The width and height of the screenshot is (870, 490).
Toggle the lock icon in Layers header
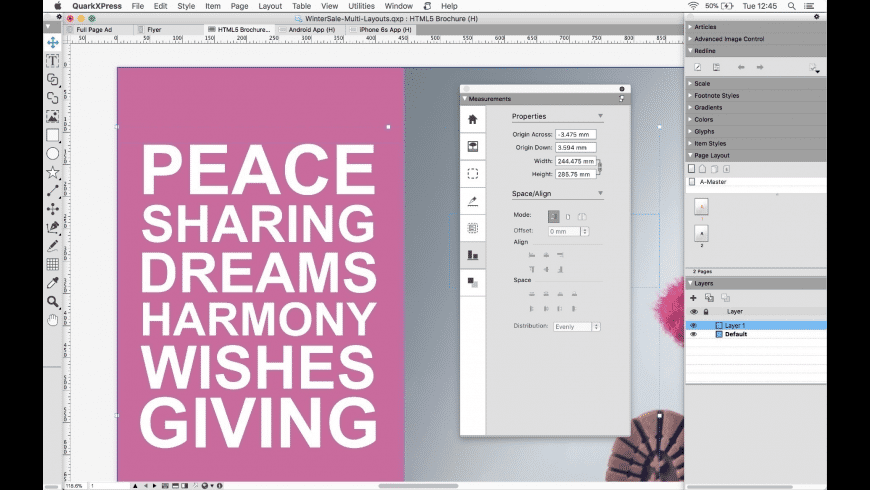[706, 312]
